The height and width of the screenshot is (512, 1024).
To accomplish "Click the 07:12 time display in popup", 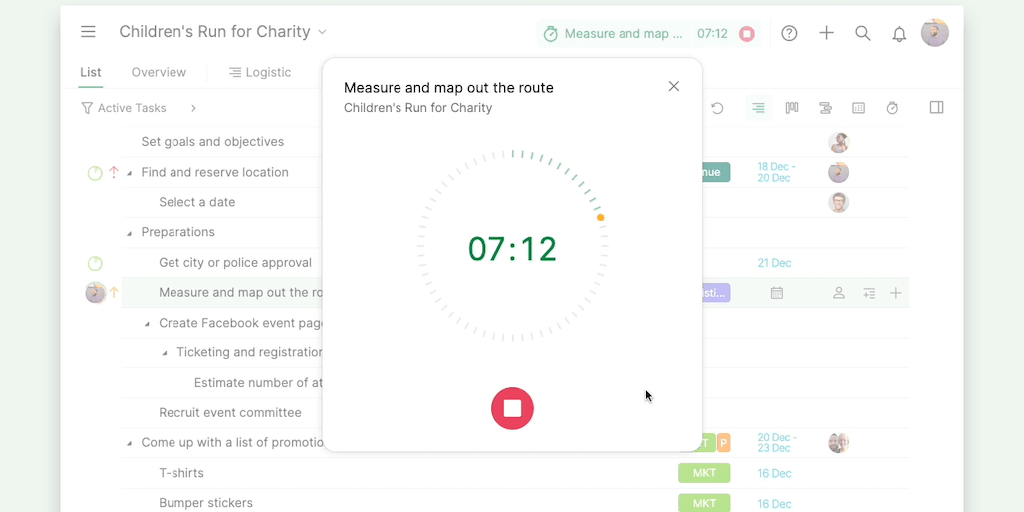I will coord(513,249).
